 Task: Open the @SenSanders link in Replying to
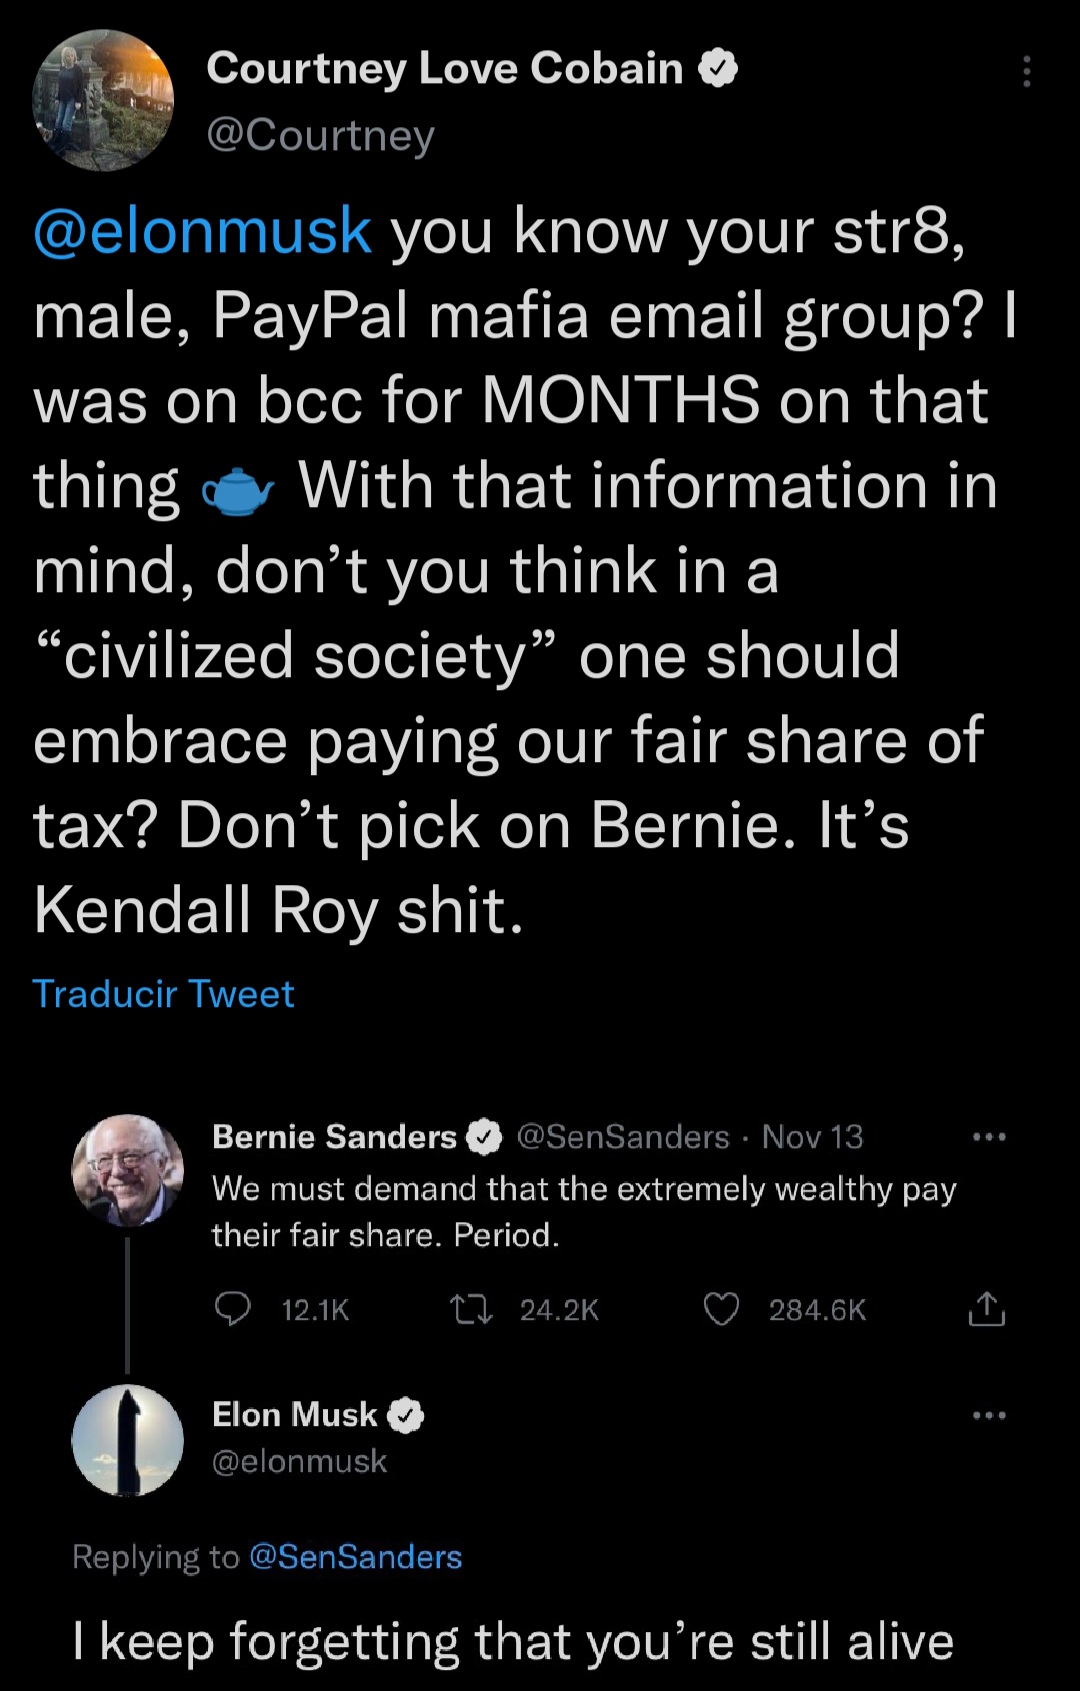pos(355,1557)
